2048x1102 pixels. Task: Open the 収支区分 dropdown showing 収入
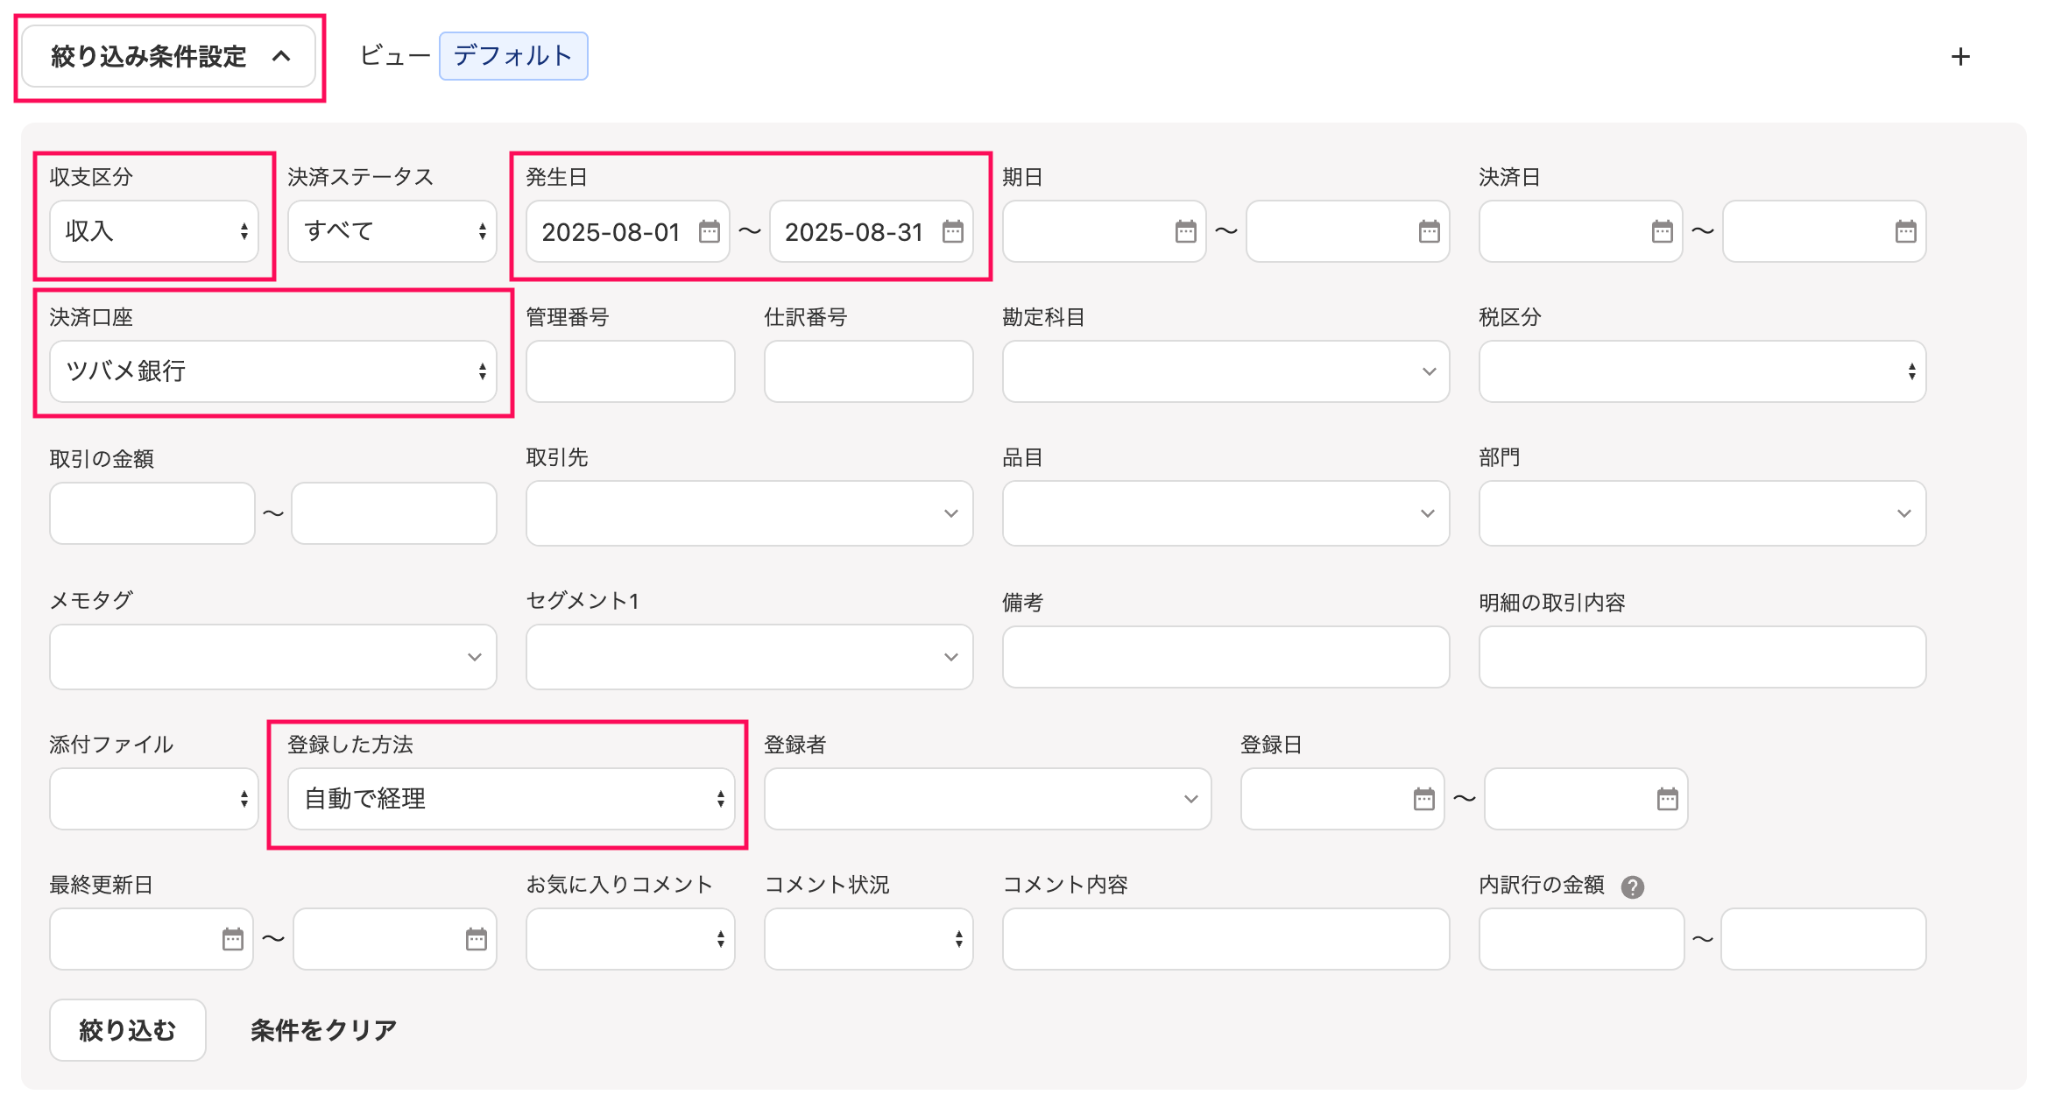pos(154,231)
